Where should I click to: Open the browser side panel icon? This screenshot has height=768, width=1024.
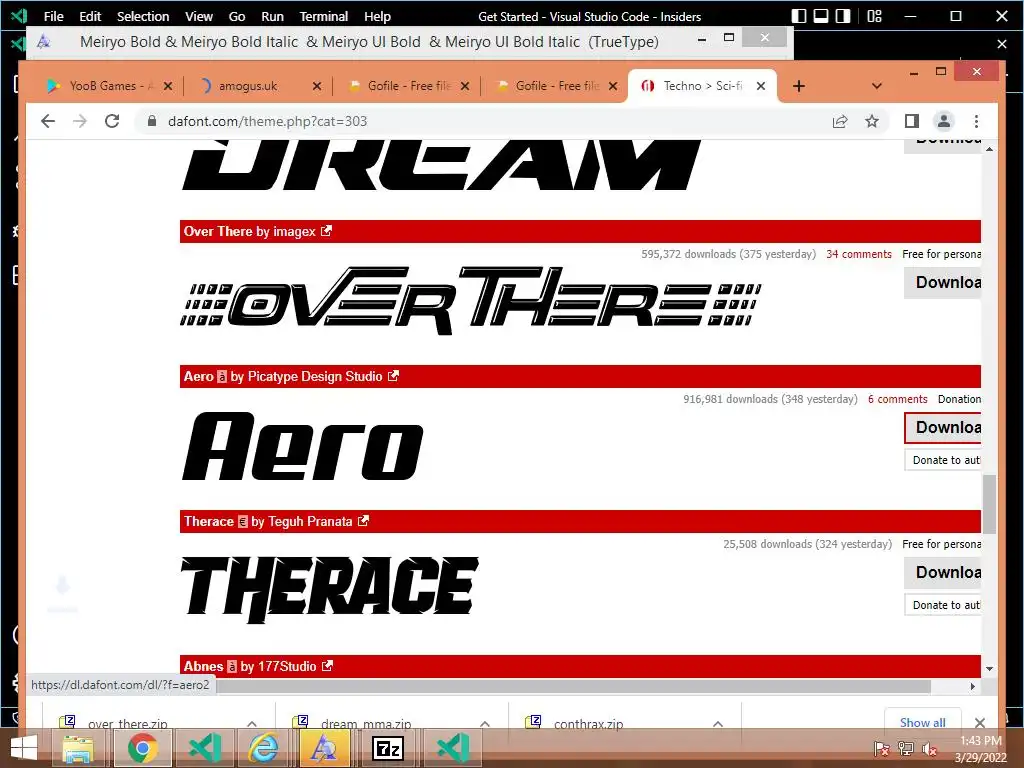912,121
